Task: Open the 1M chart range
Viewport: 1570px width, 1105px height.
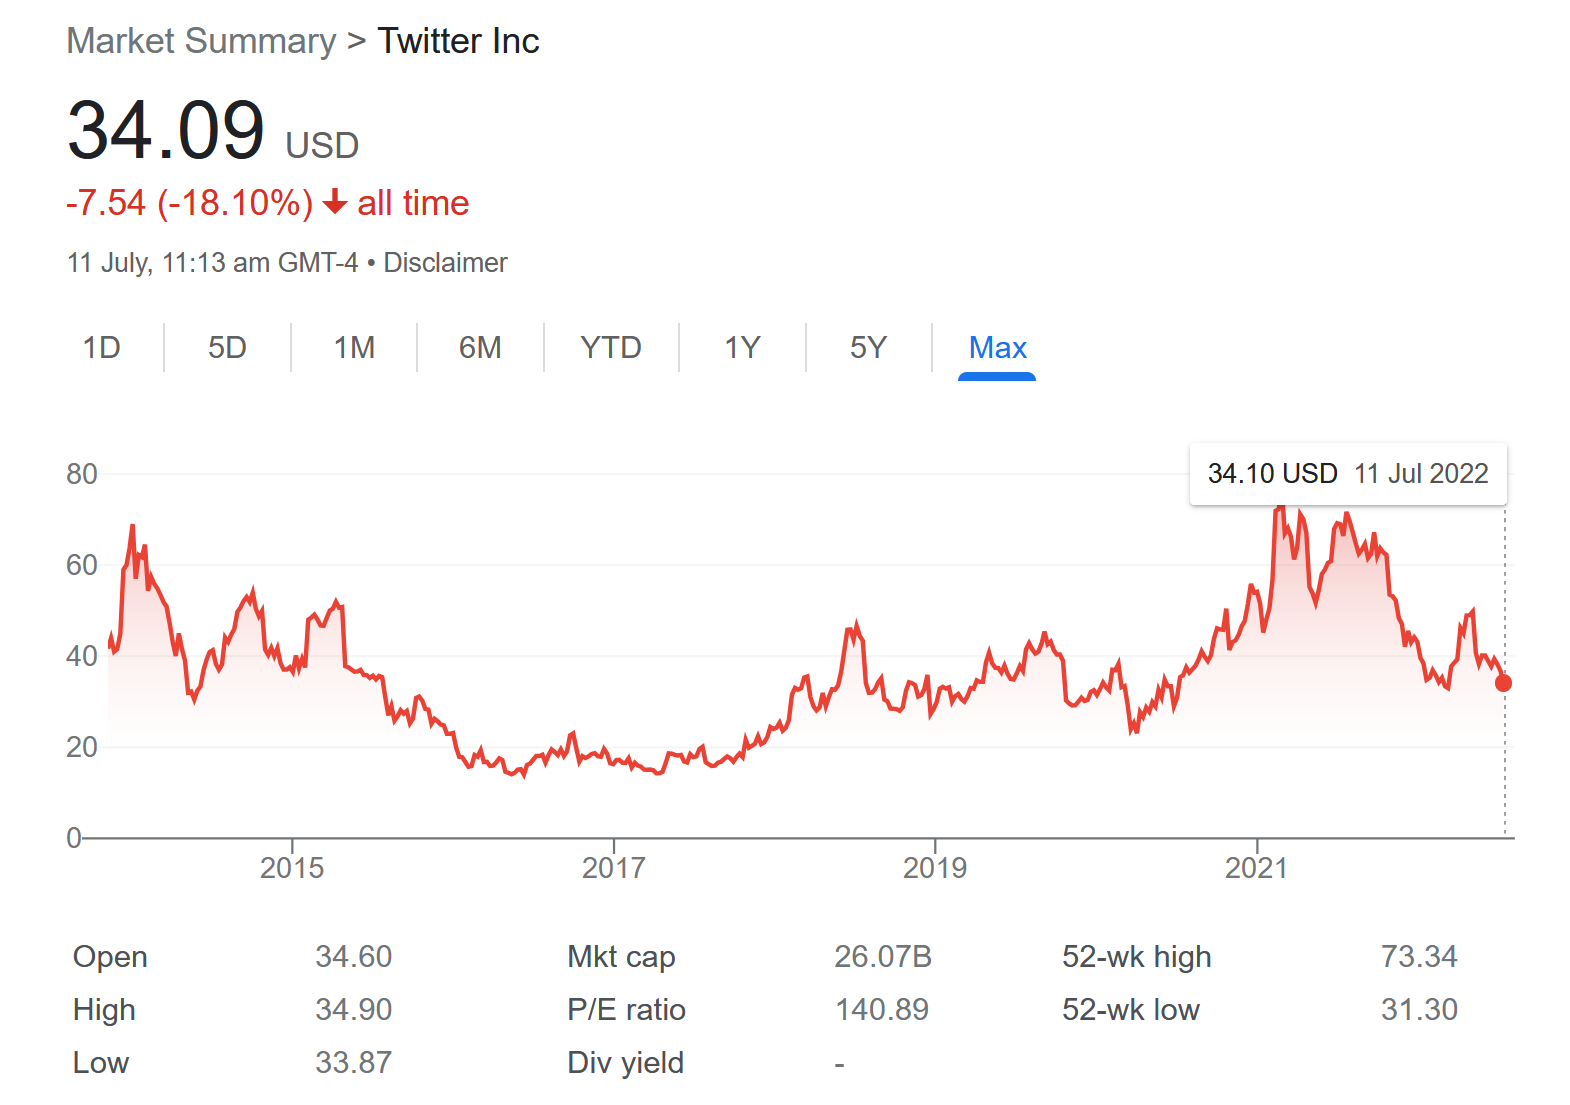Action: (354, 348)
